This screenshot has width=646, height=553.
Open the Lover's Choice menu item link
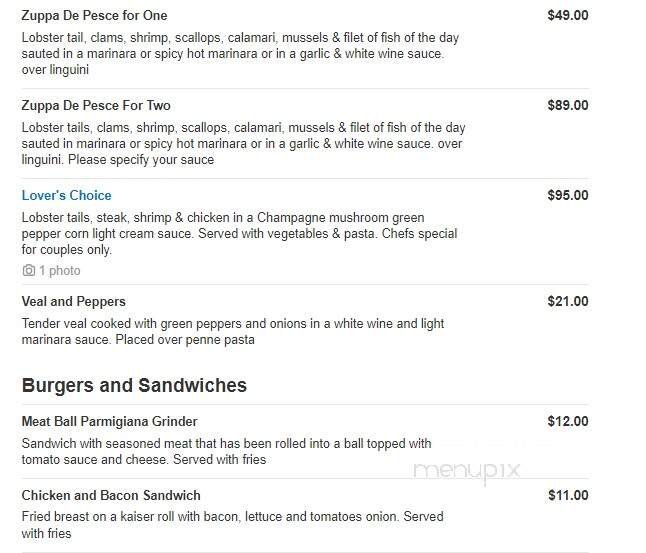[x=66, y=195]
